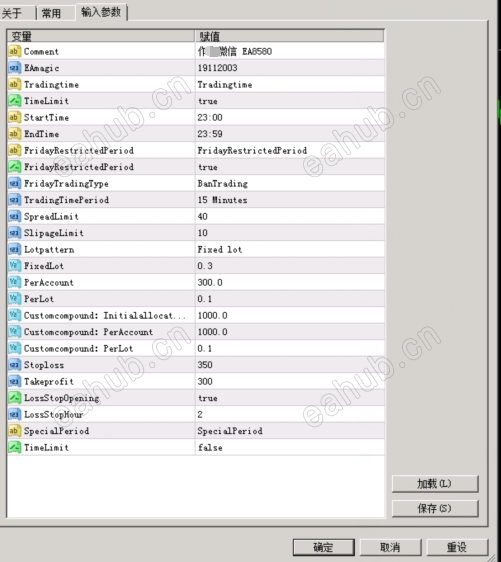Click the string icon beside SpecialPeriod variable

(x=14, y=430)
